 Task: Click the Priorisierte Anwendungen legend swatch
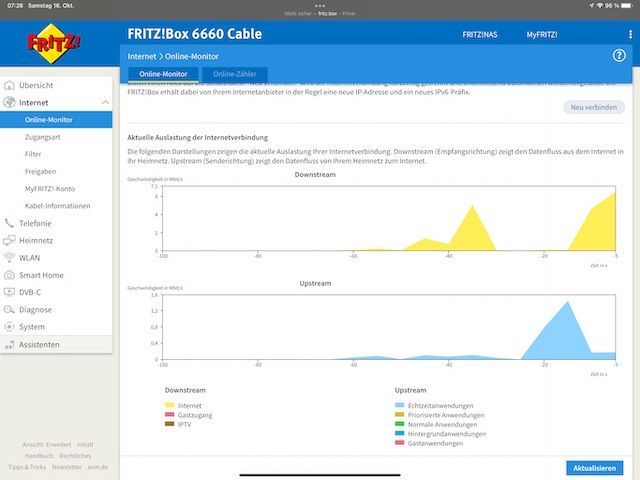pyautogui.click(x=400, y=415)
